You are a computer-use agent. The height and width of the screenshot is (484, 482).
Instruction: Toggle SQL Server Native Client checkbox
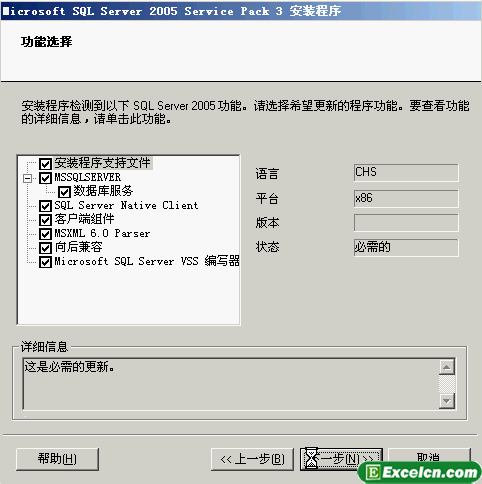click(x=45, y=206)
